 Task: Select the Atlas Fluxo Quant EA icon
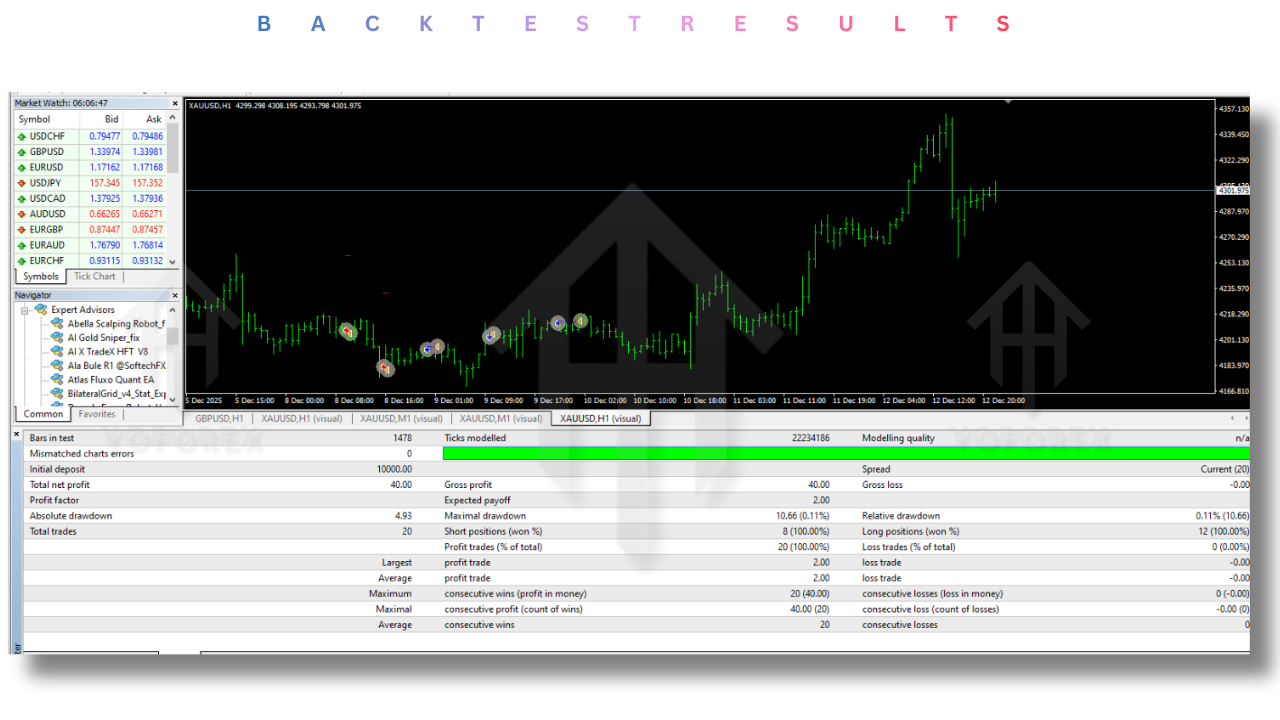[55, 379]
